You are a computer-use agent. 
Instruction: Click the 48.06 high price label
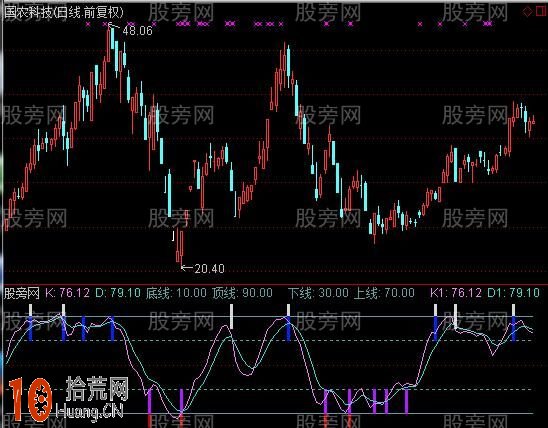137,31
